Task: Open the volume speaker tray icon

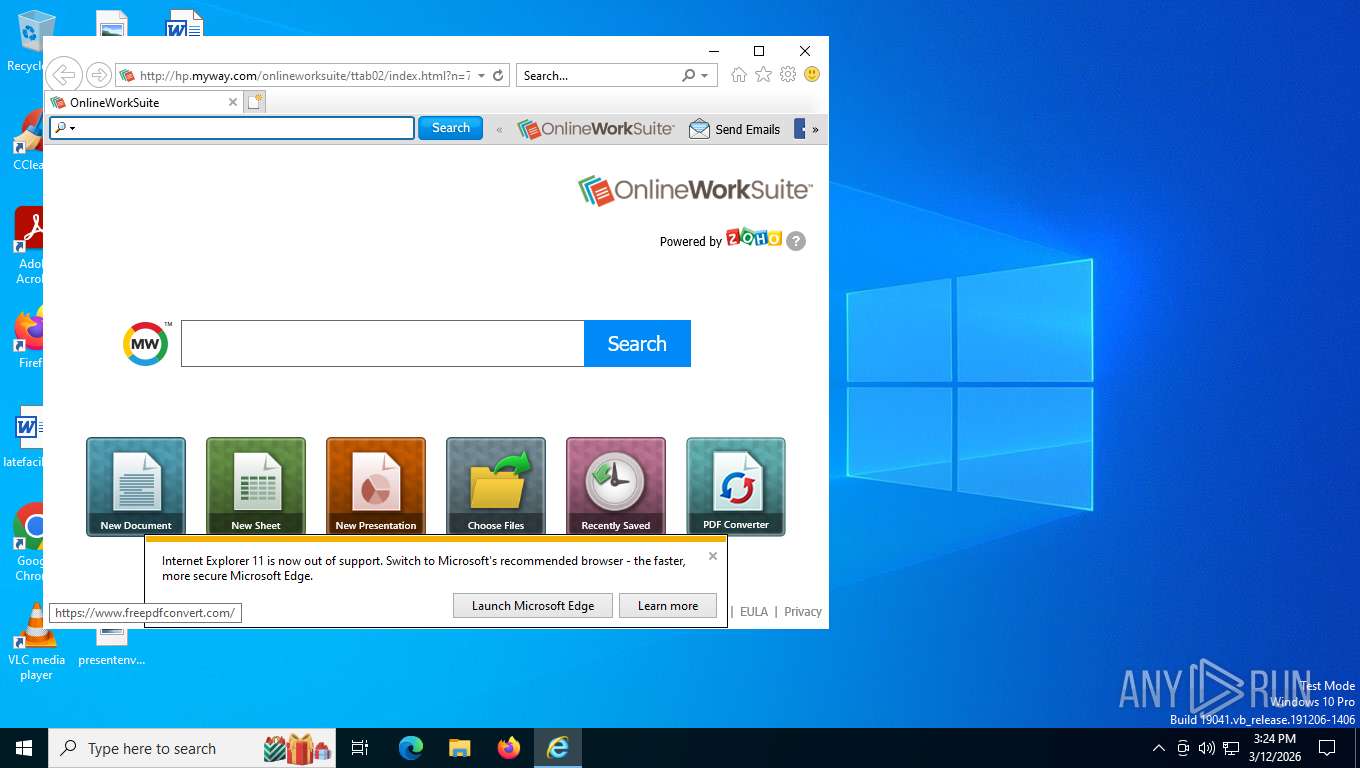Action: coord(1207,748)
